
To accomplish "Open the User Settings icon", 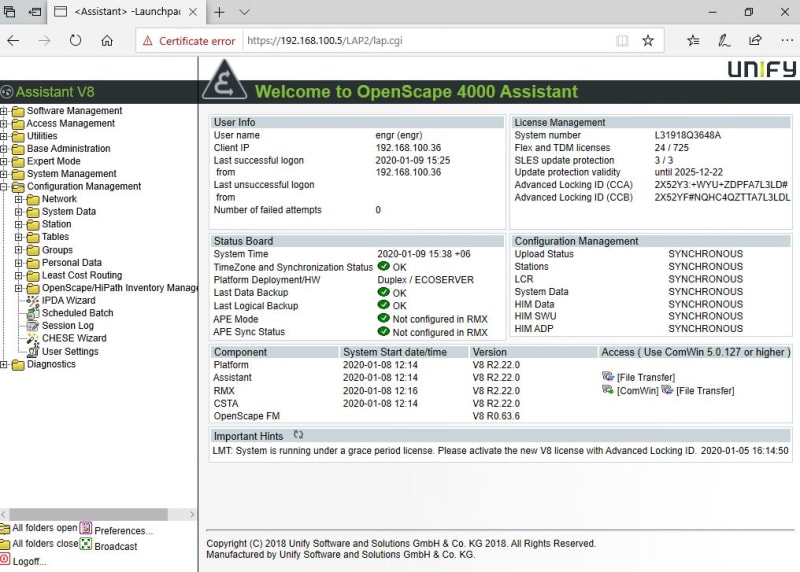I will [33, 351].
